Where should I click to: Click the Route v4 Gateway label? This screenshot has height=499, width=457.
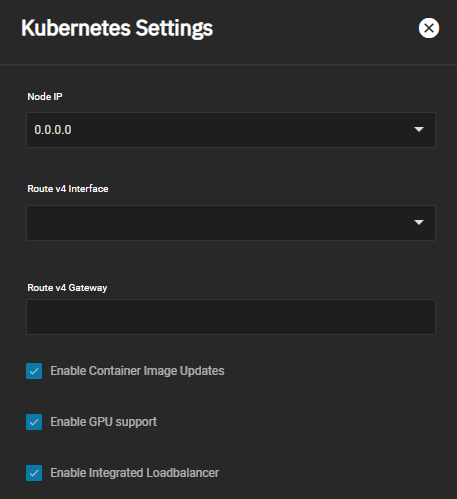(x=67, y=288)
